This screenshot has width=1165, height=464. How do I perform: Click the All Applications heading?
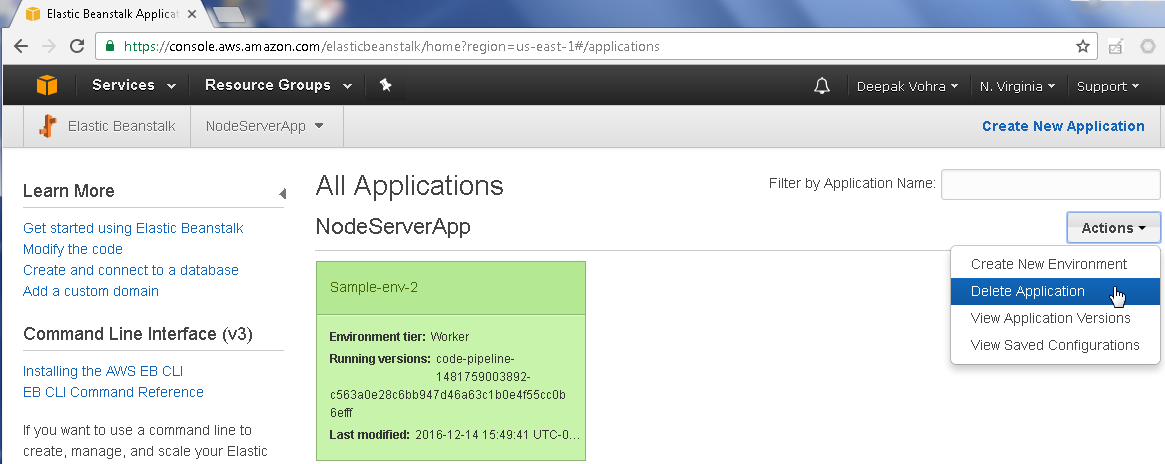tap(409, 185)
